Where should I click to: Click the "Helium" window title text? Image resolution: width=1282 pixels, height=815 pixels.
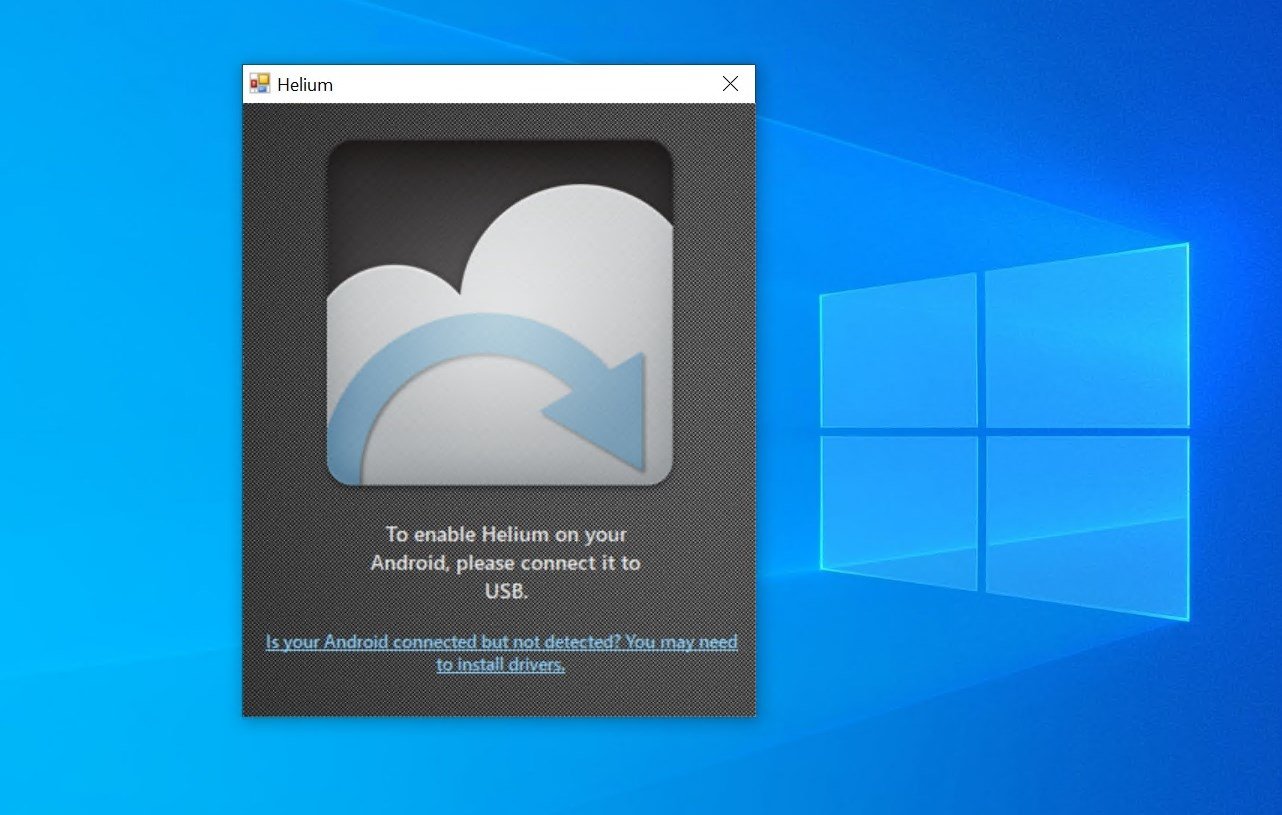tap(305, 85)
